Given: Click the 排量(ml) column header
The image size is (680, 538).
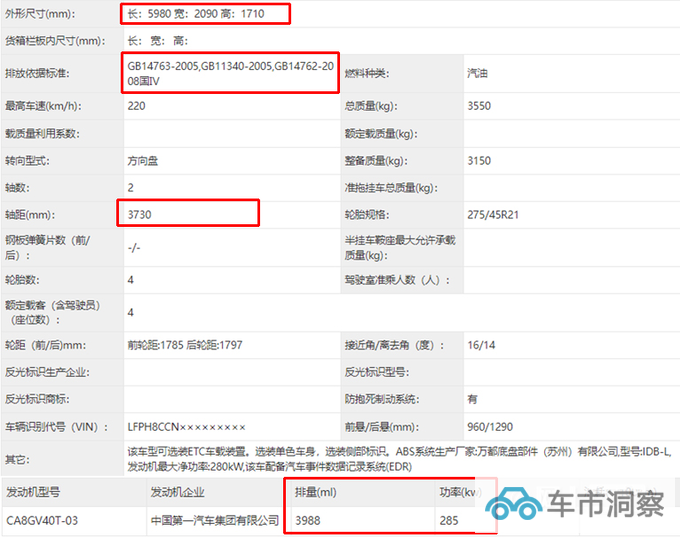Looking at the screenshot, I should (315, 492).
